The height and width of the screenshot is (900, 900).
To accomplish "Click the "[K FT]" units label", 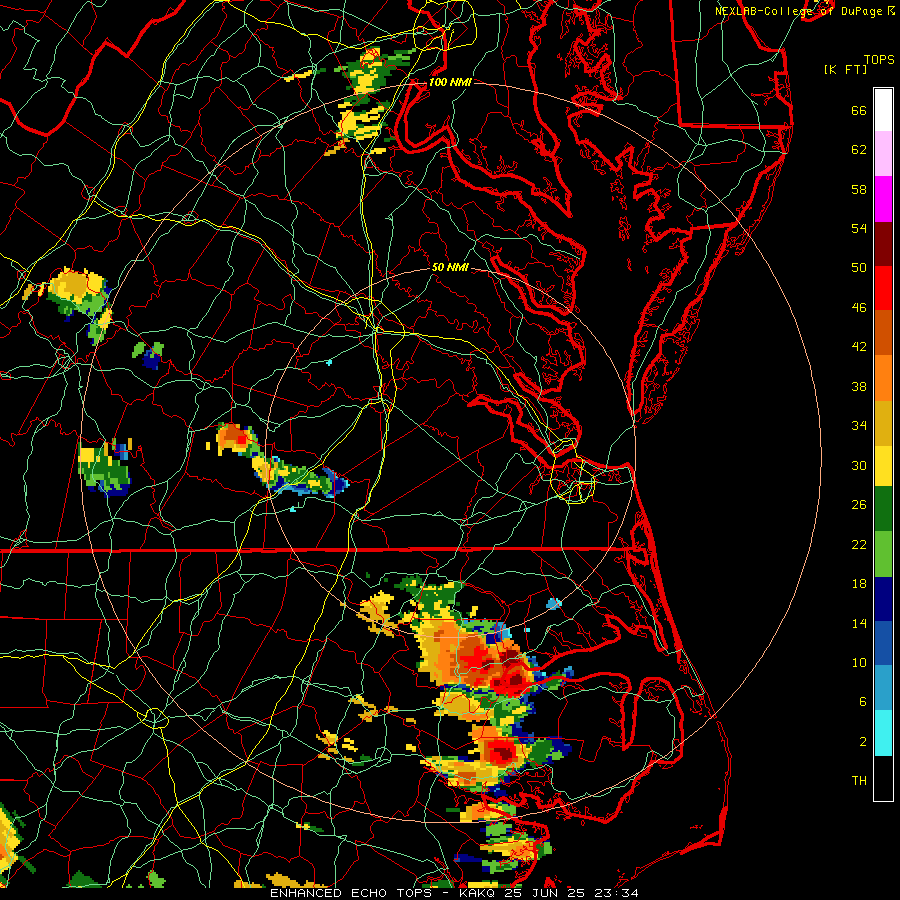I will pyautogui.click(x=845, y=69).
